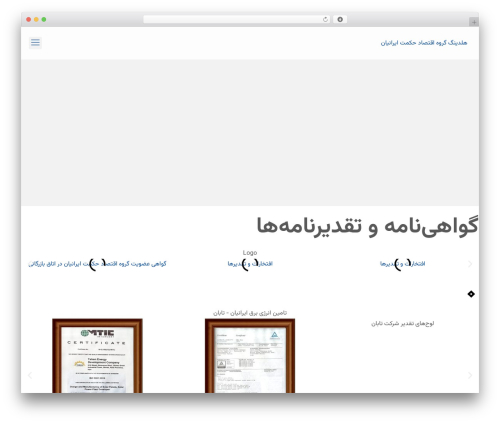The height and width of the screenshot is (423, 500).
Task: Open the هلدینگ گروه اقتصاد حکمت ایرانیان site title
Action: point(424,43)
